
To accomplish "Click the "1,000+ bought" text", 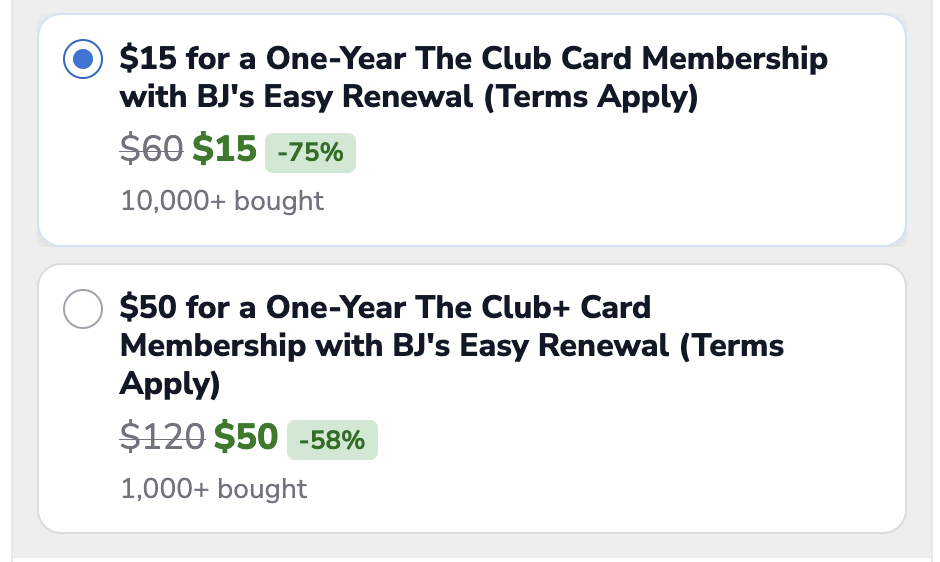I will click(x=213, y=489).
